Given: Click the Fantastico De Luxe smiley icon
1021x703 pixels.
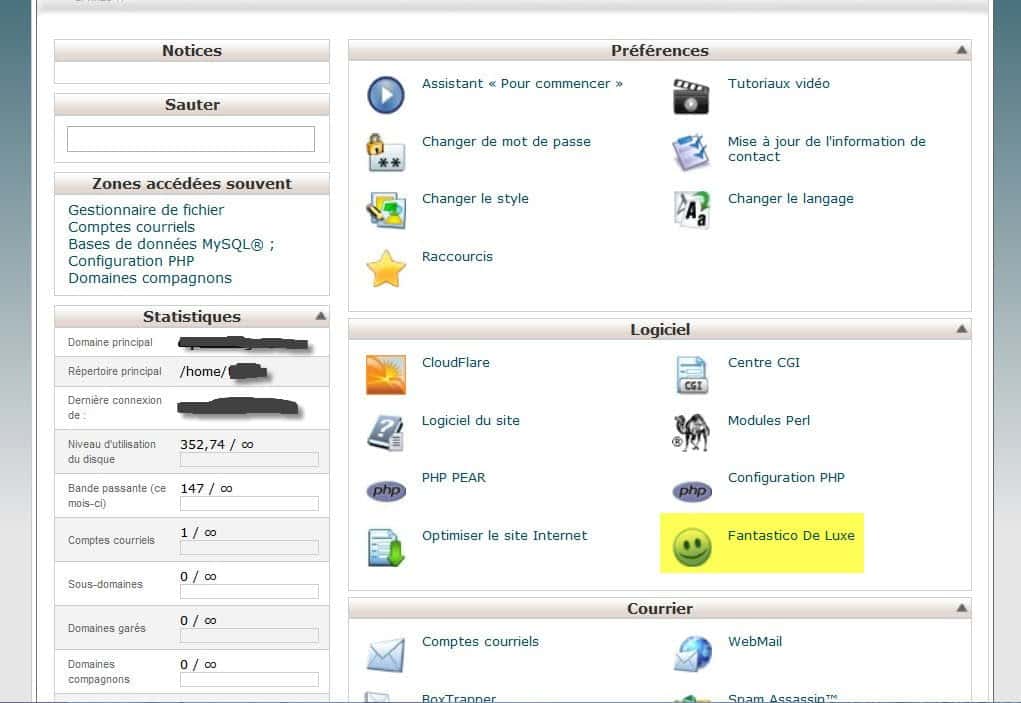Looking at the screenshot, I should [x=692, y=547].
